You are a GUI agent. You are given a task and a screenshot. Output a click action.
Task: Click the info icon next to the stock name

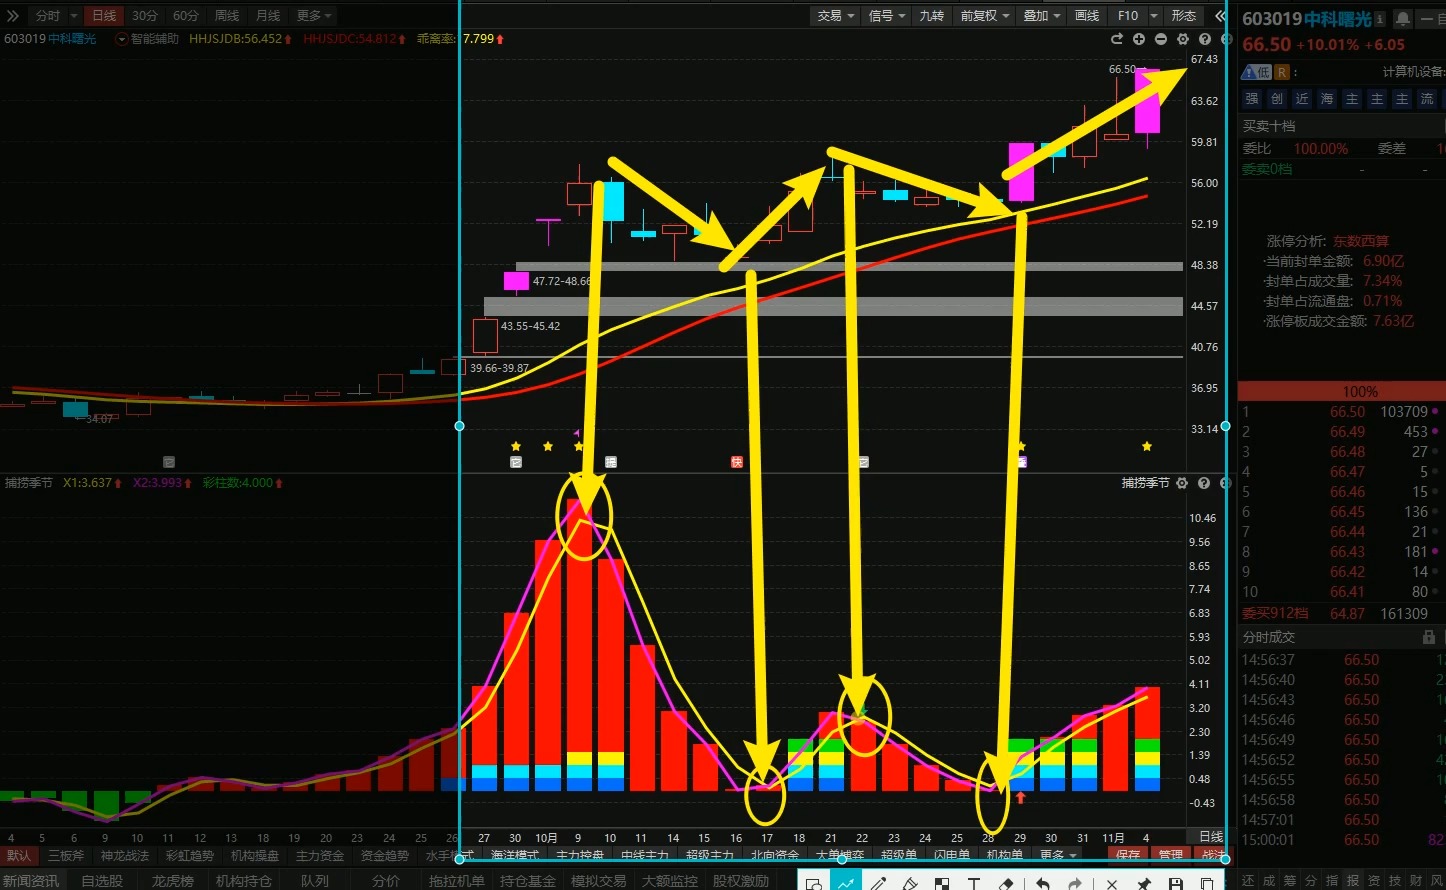pos(1380,19)
